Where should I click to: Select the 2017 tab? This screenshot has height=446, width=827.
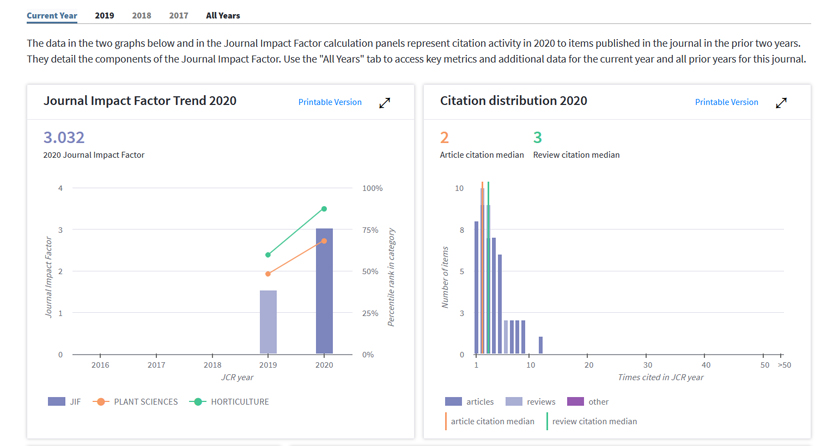(x=178, y=16)
